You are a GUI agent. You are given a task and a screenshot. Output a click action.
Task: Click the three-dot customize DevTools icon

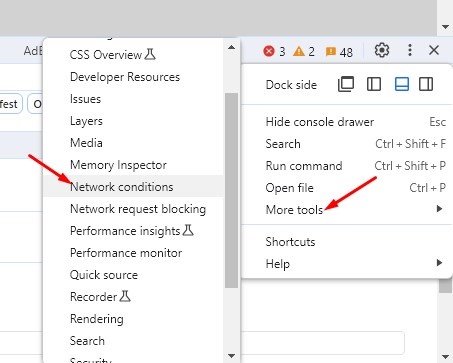[x=410, y=51]
